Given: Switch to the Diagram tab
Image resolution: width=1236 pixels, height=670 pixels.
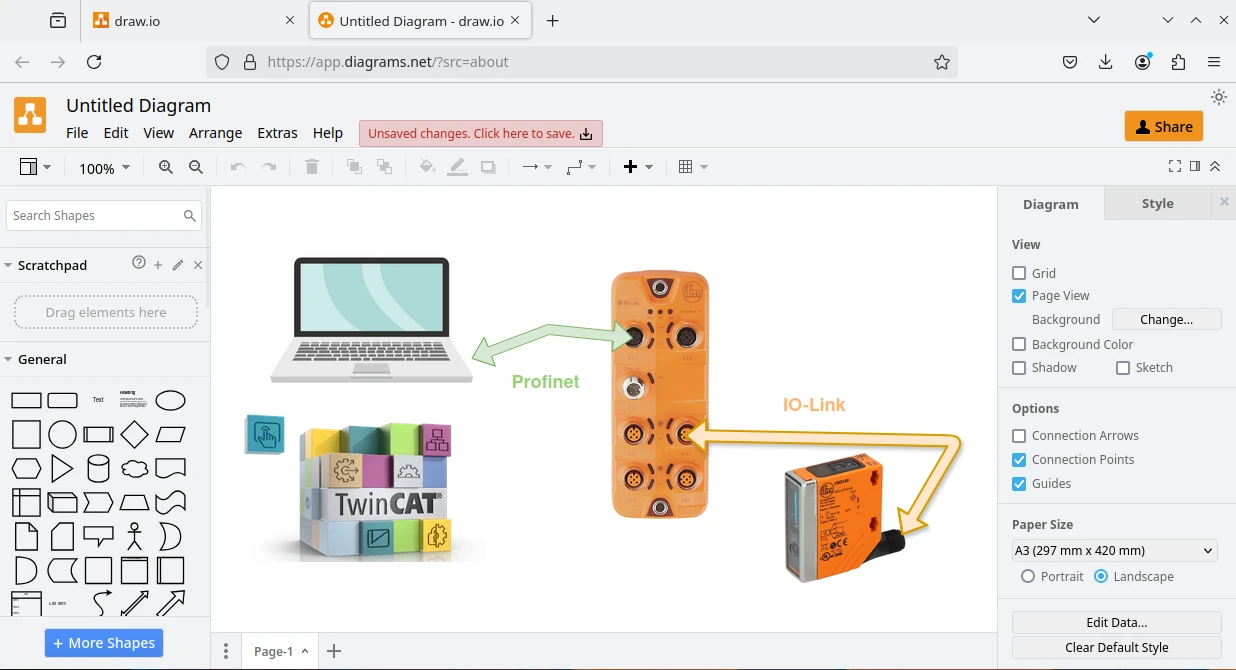Looking at the screenshot, I should click(x=1050, y=204).
